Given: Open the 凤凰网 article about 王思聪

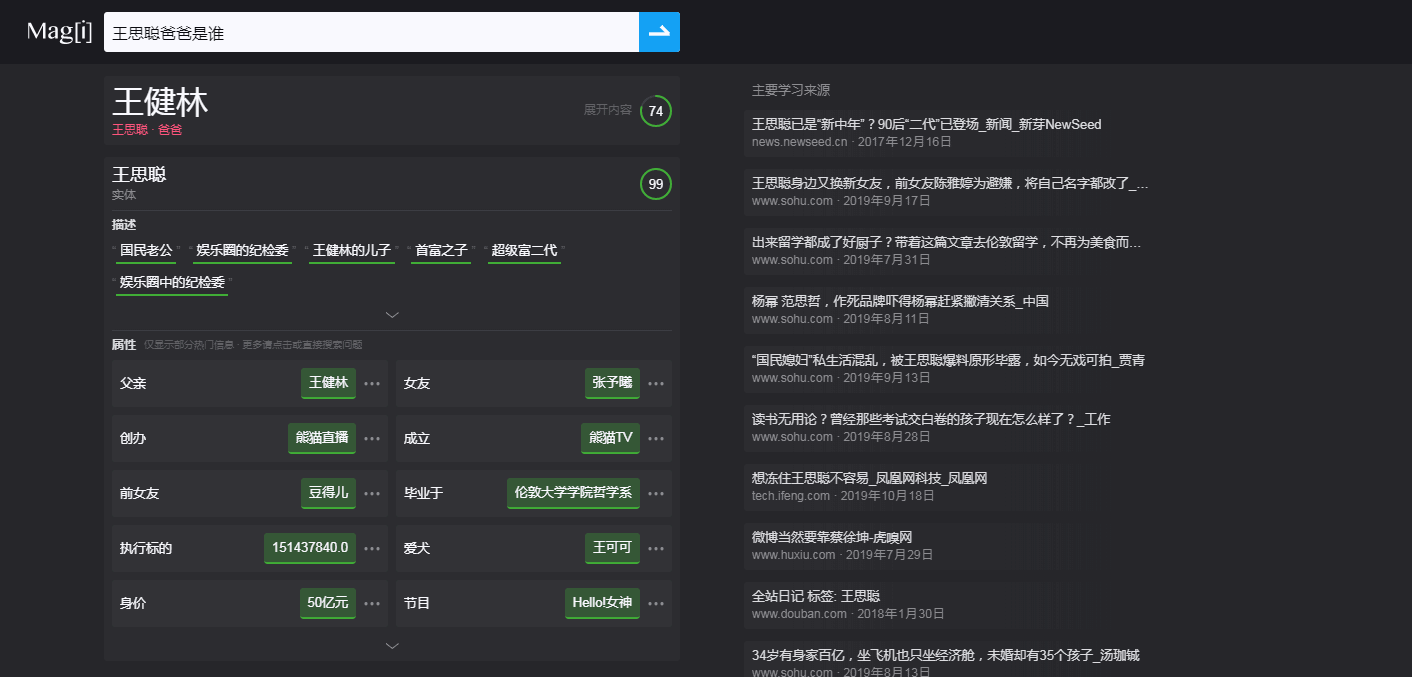Looking at the screenshot, I should tap(868, 478).
